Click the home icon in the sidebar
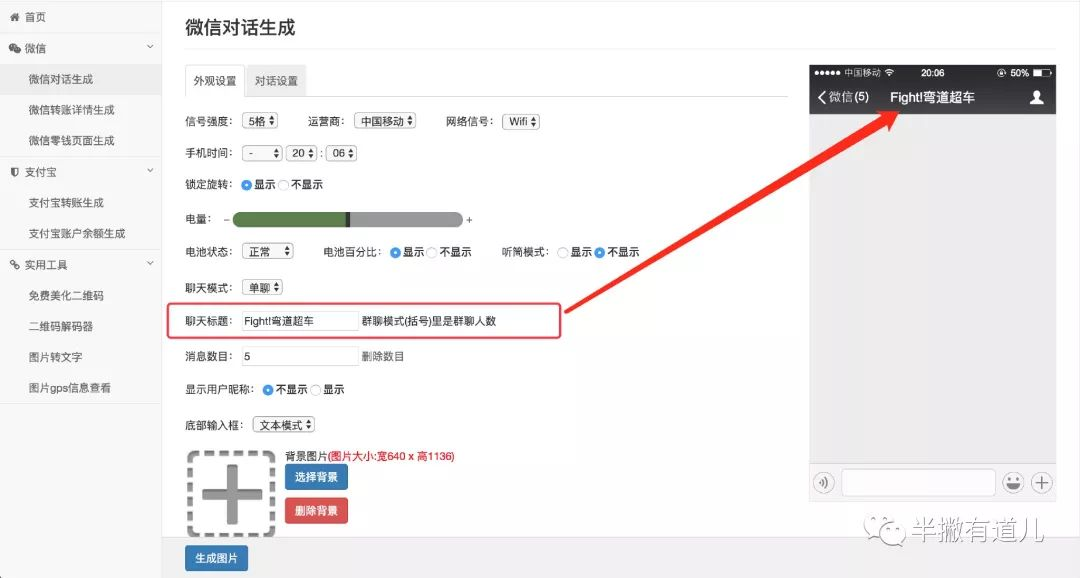Screen dimensions: 1080x578 [x=14, y=17]
